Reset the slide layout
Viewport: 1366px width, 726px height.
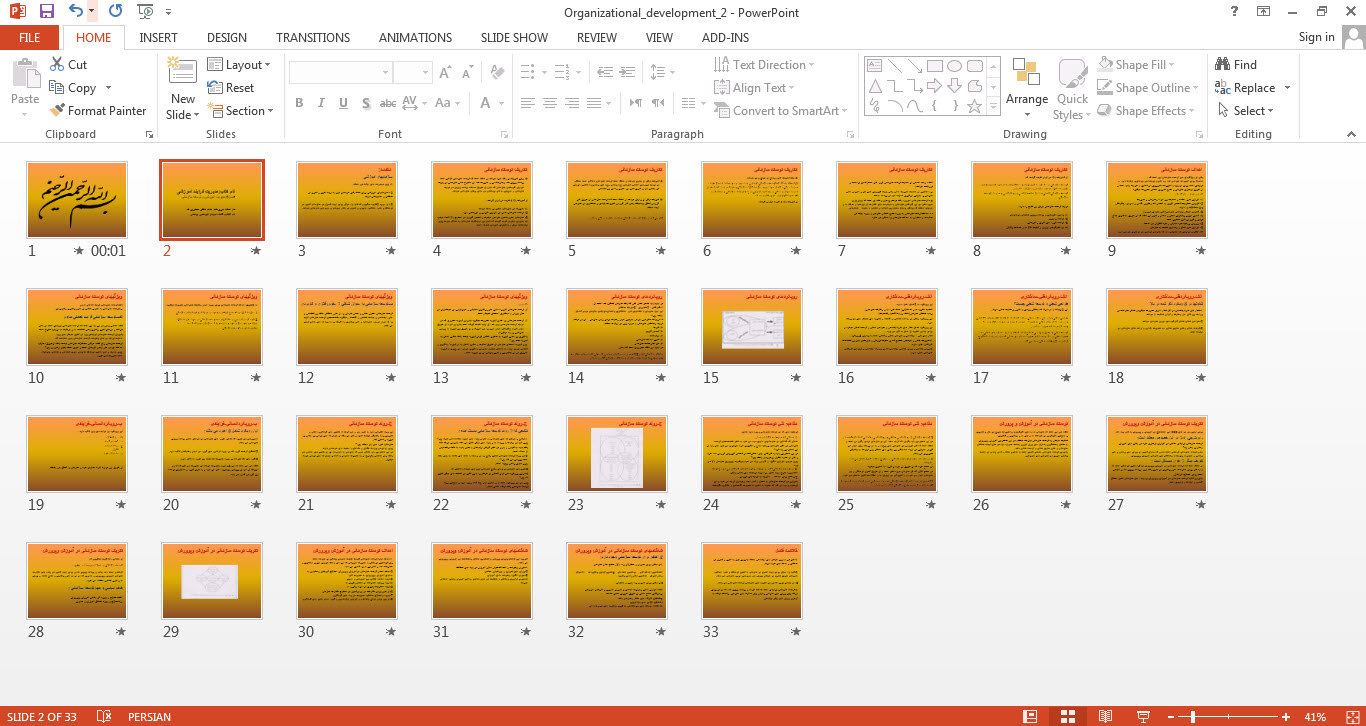pyautogui.click(x=231, y=88)
